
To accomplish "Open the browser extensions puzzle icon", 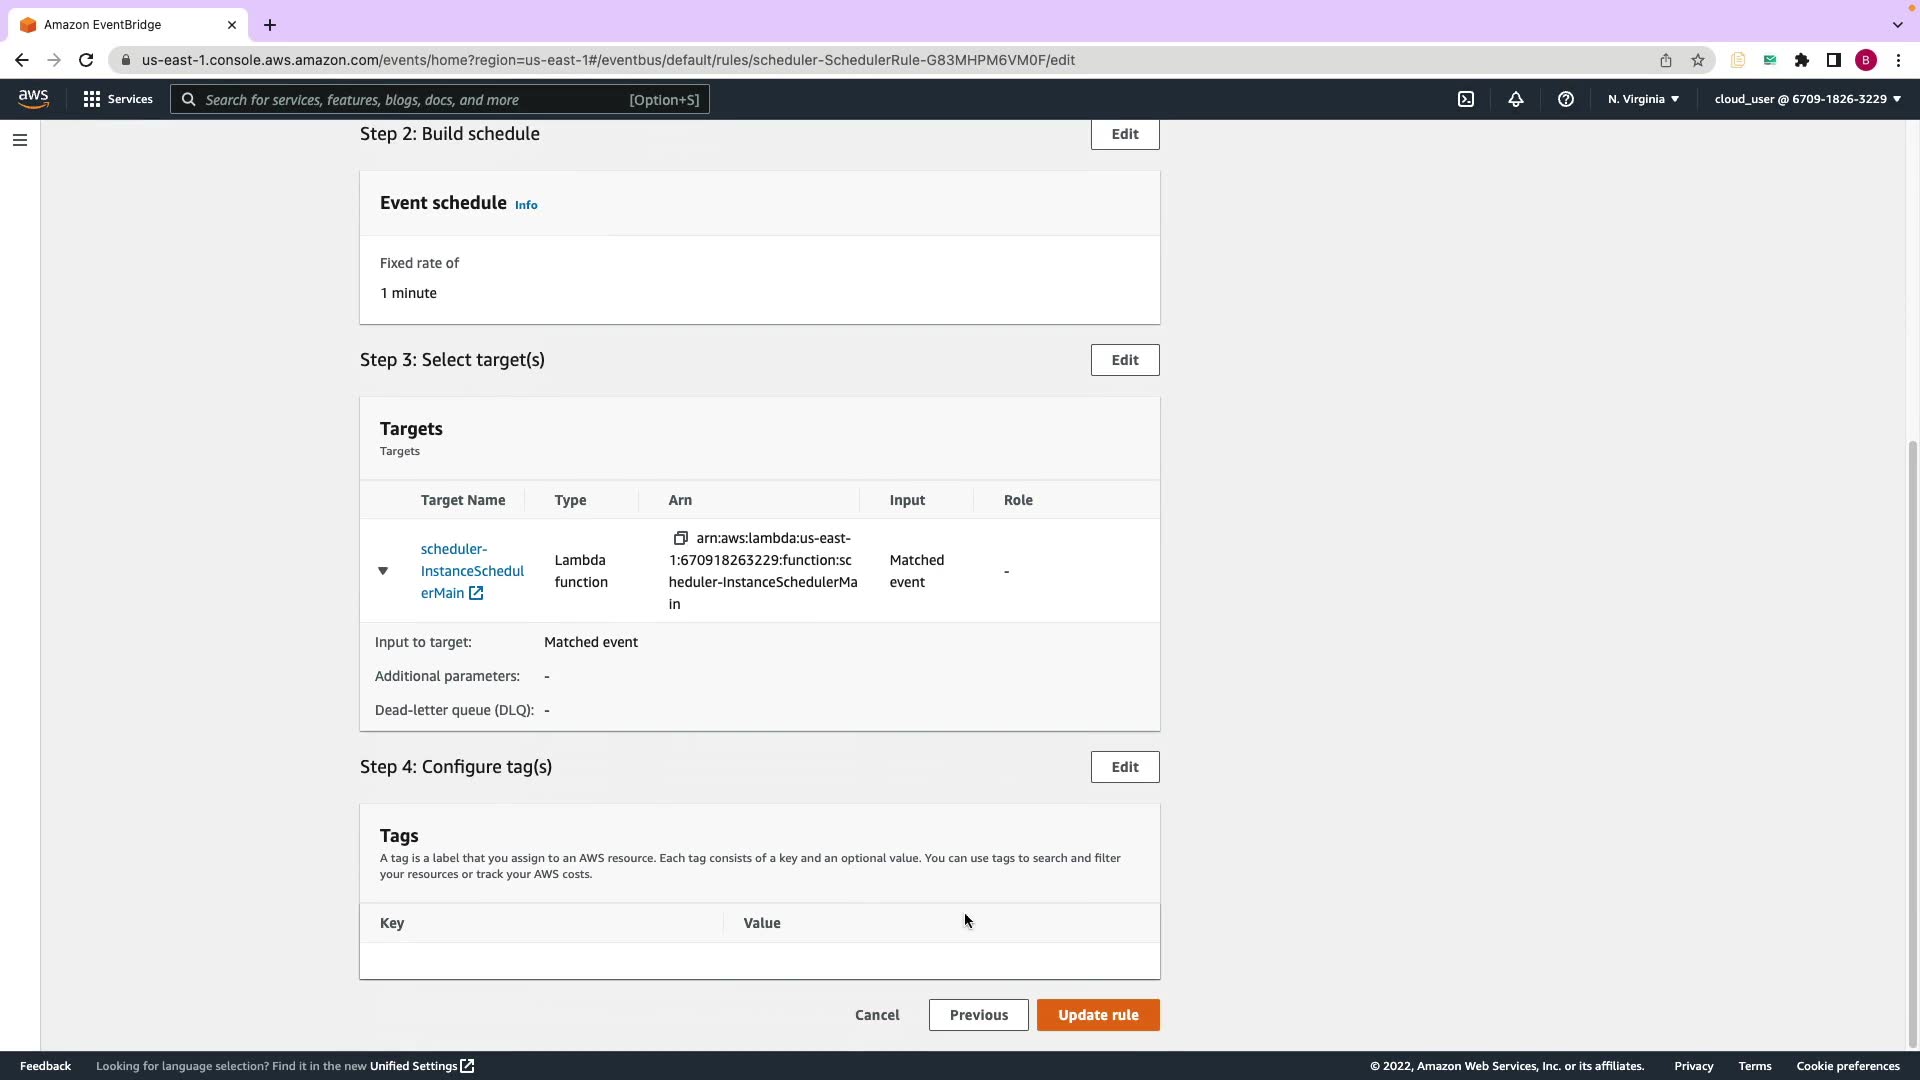I will pyautogui.click(x=1802, y=60).
